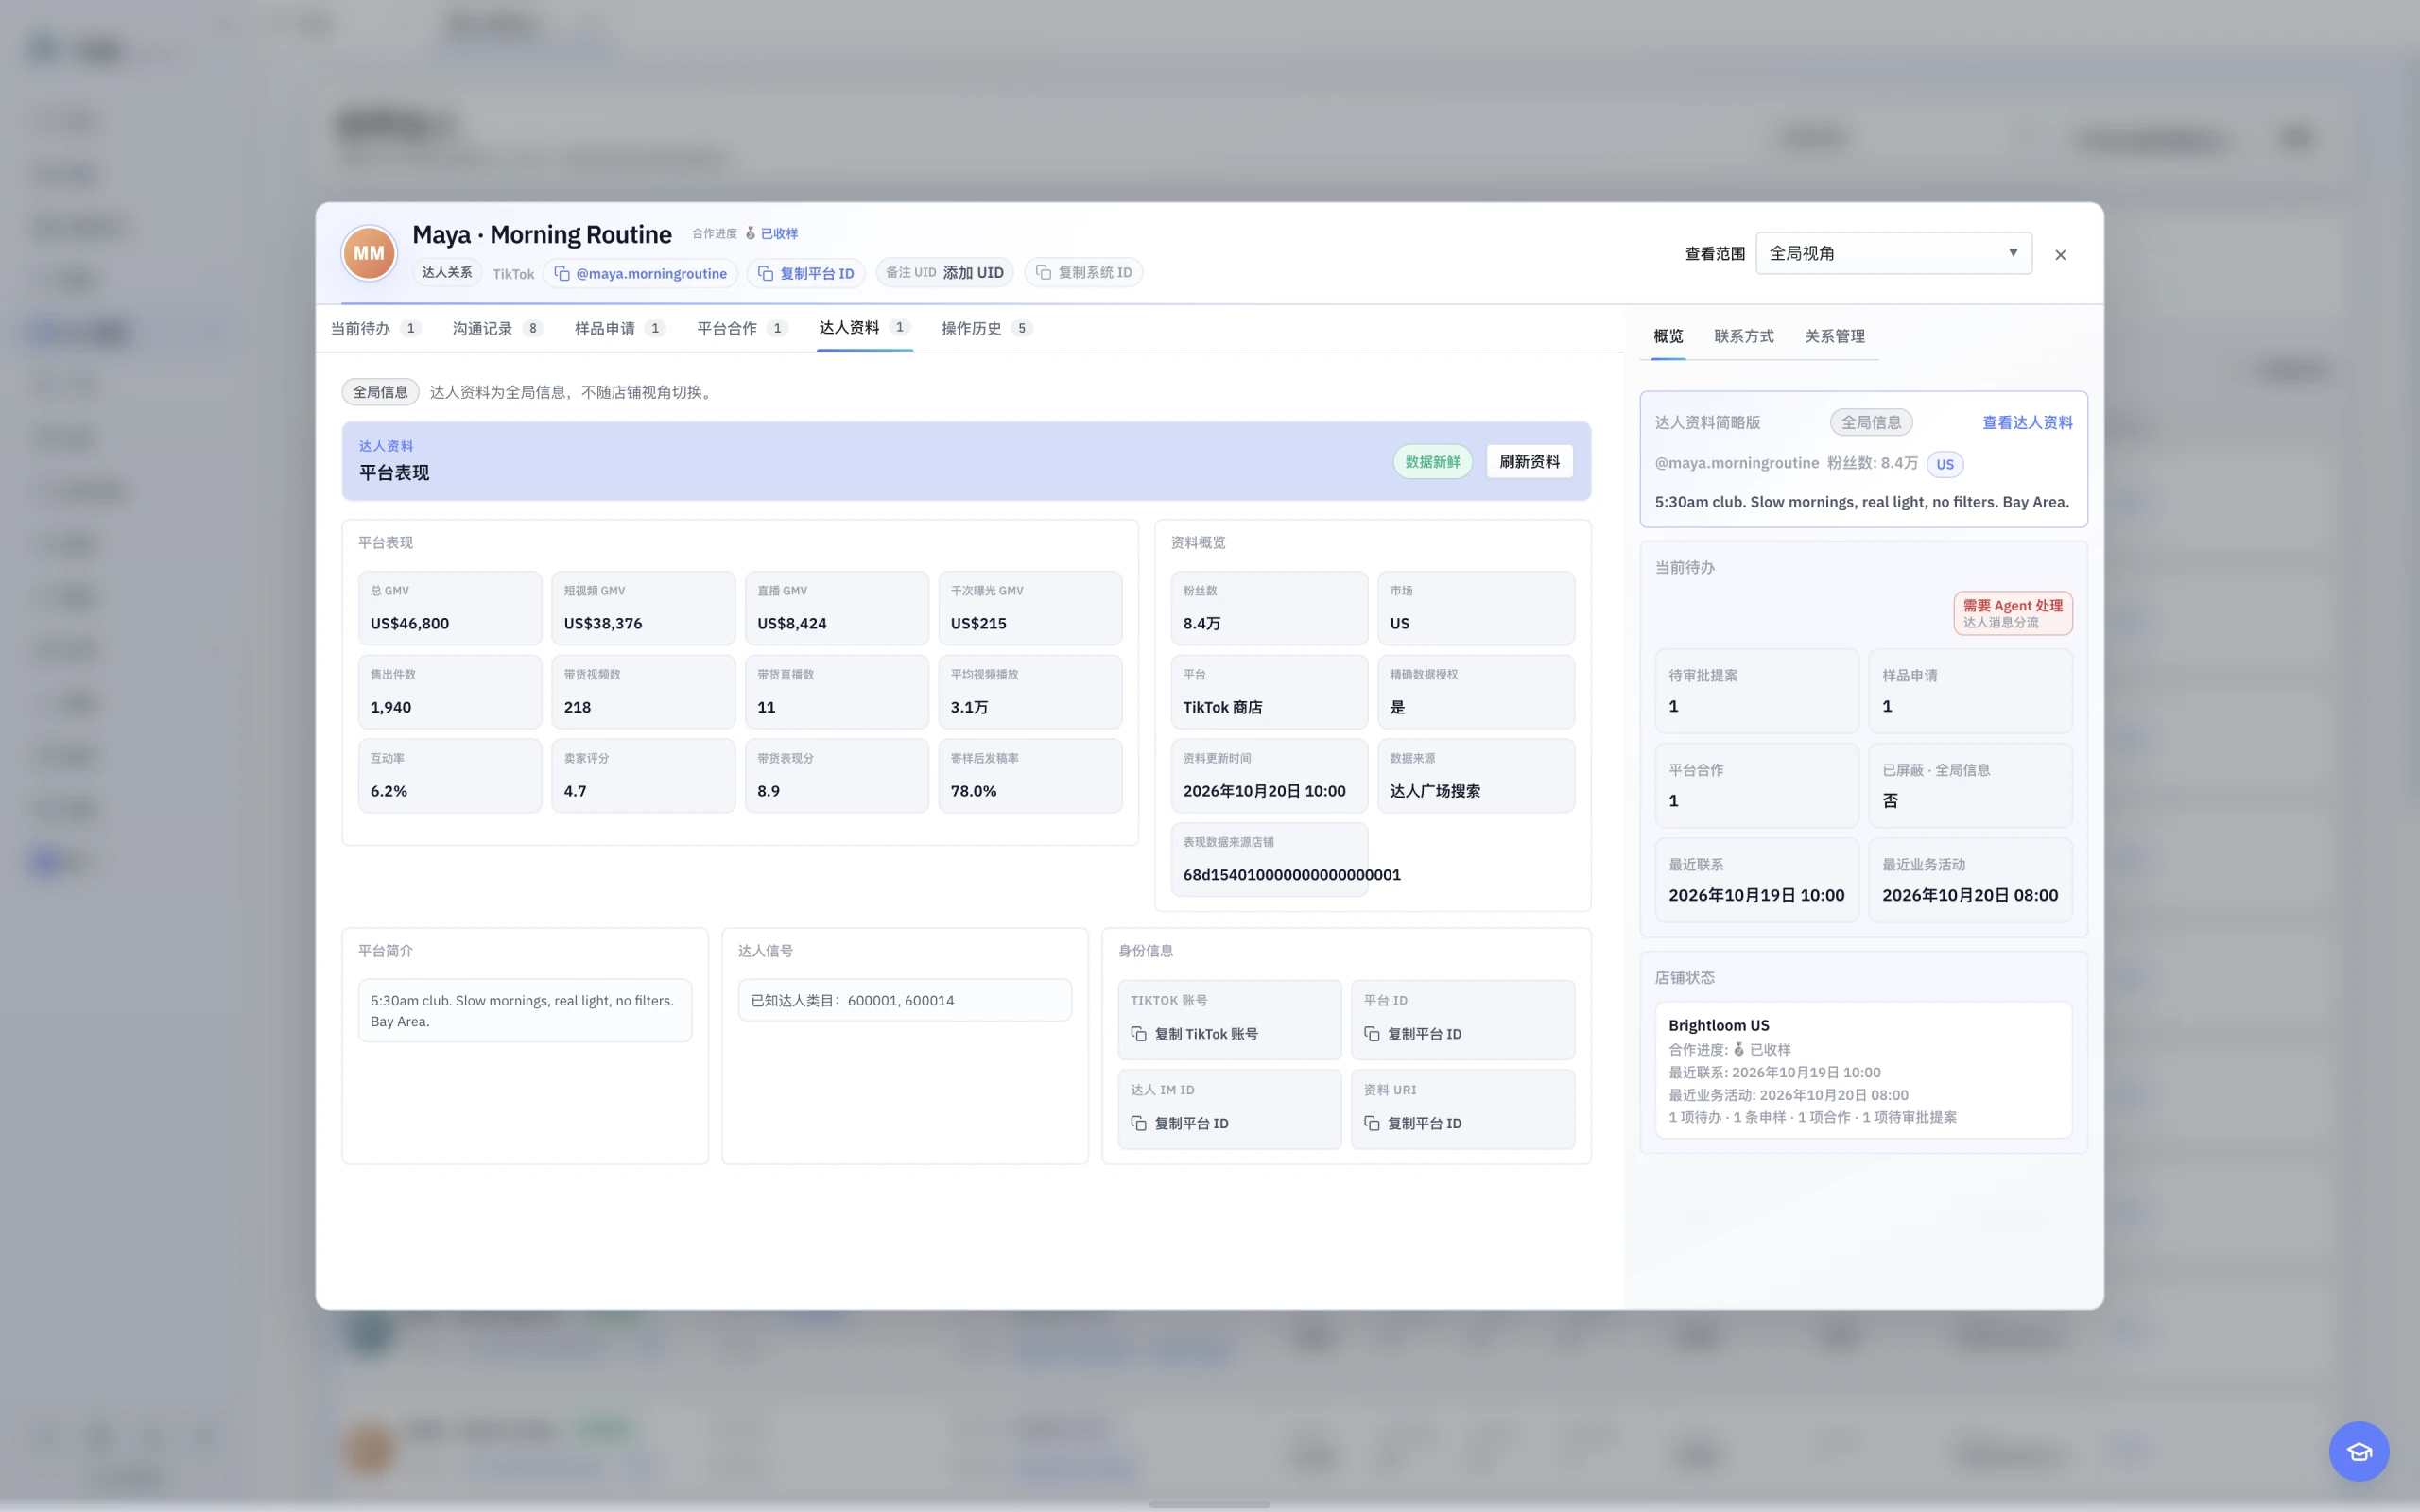2420x1512 pixels.
Task: Select the 达人资料 tab
Action: coord(864,327)
